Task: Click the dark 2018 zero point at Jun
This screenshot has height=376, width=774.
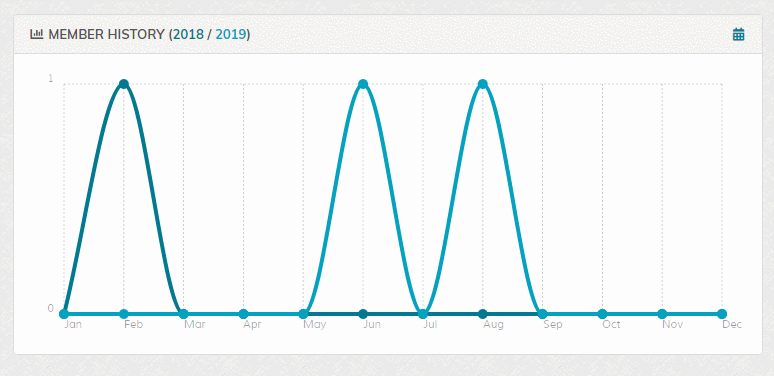Action: coord(363,314)
